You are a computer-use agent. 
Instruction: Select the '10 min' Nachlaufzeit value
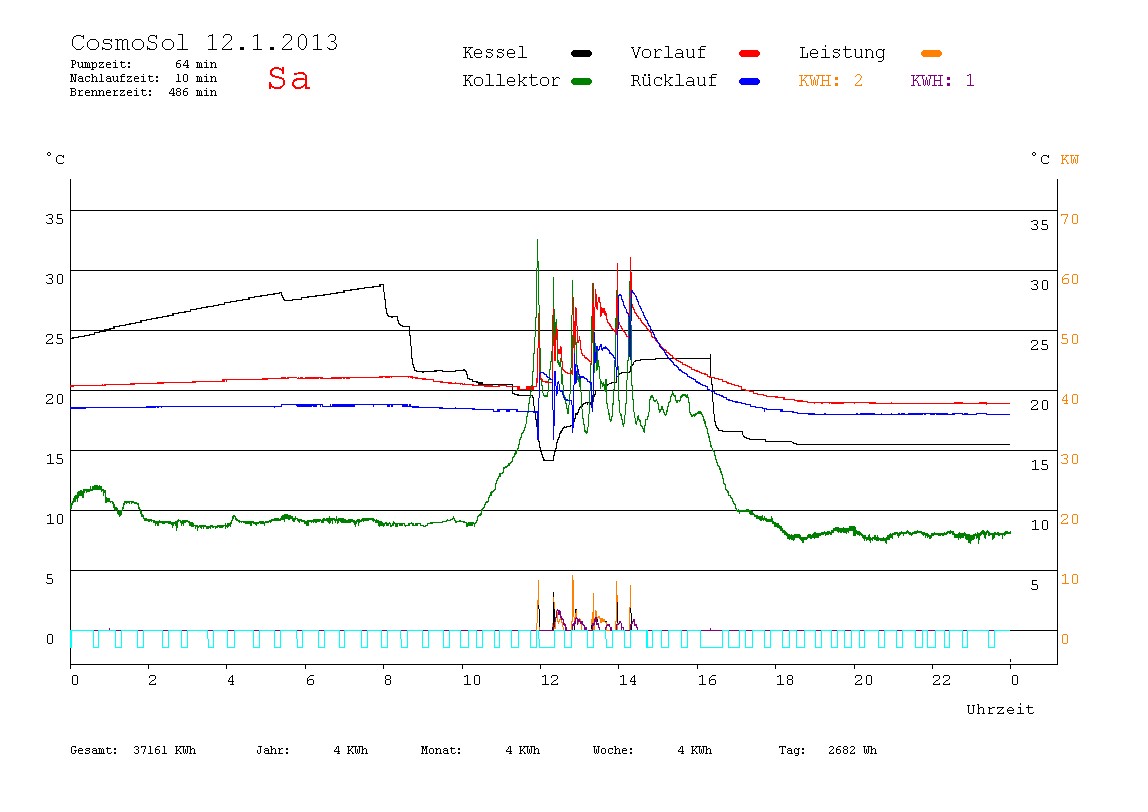[x=196, y=78]
